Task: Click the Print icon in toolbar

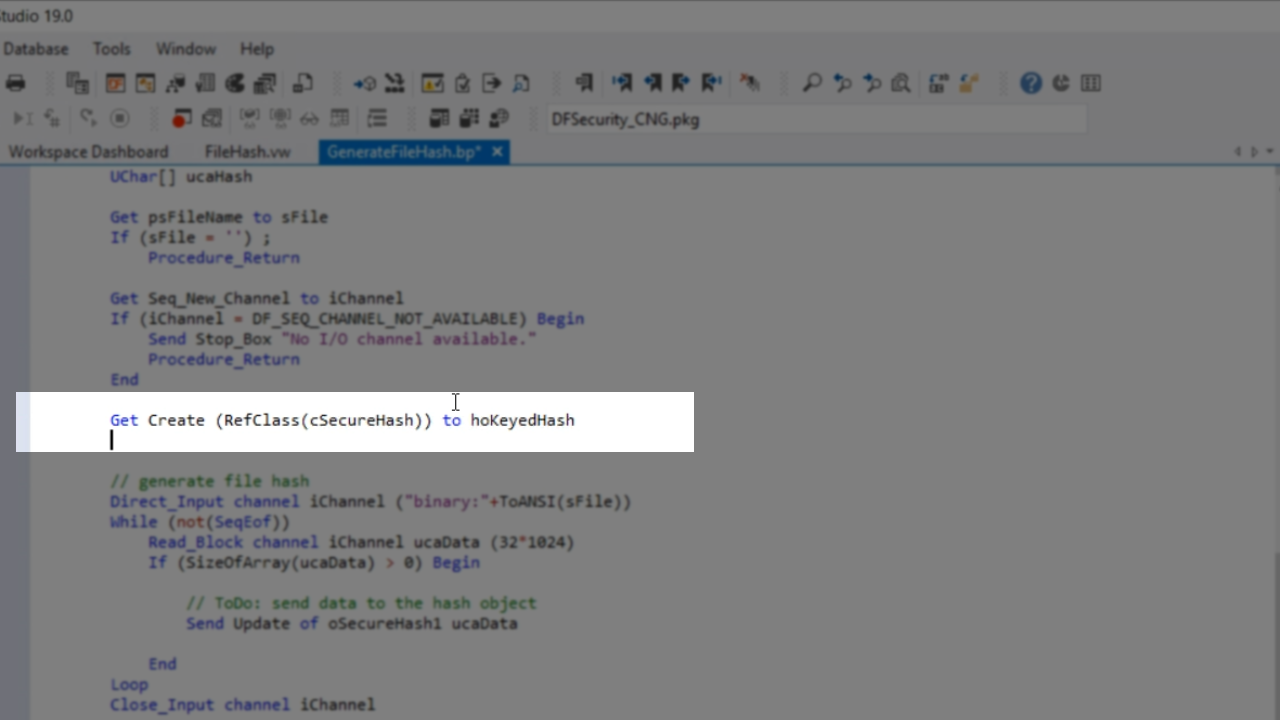Action: pos(15,83)
